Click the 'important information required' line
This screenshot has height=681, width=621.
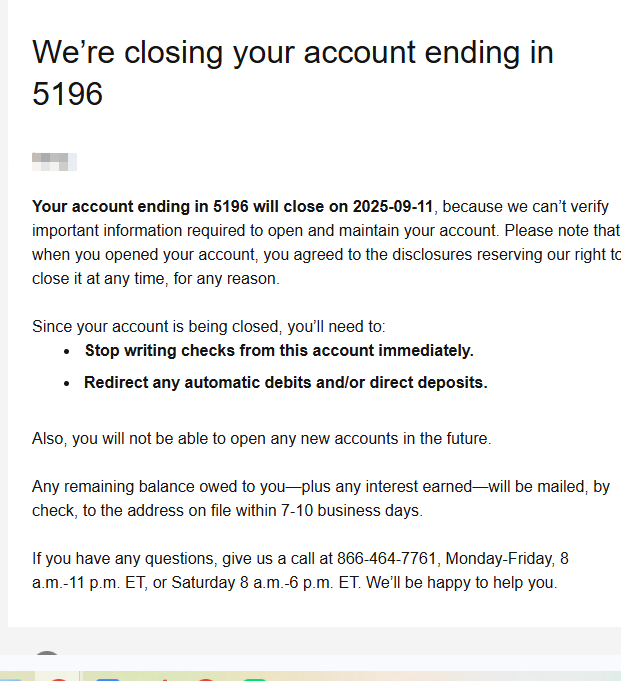[x=326, y=231]
